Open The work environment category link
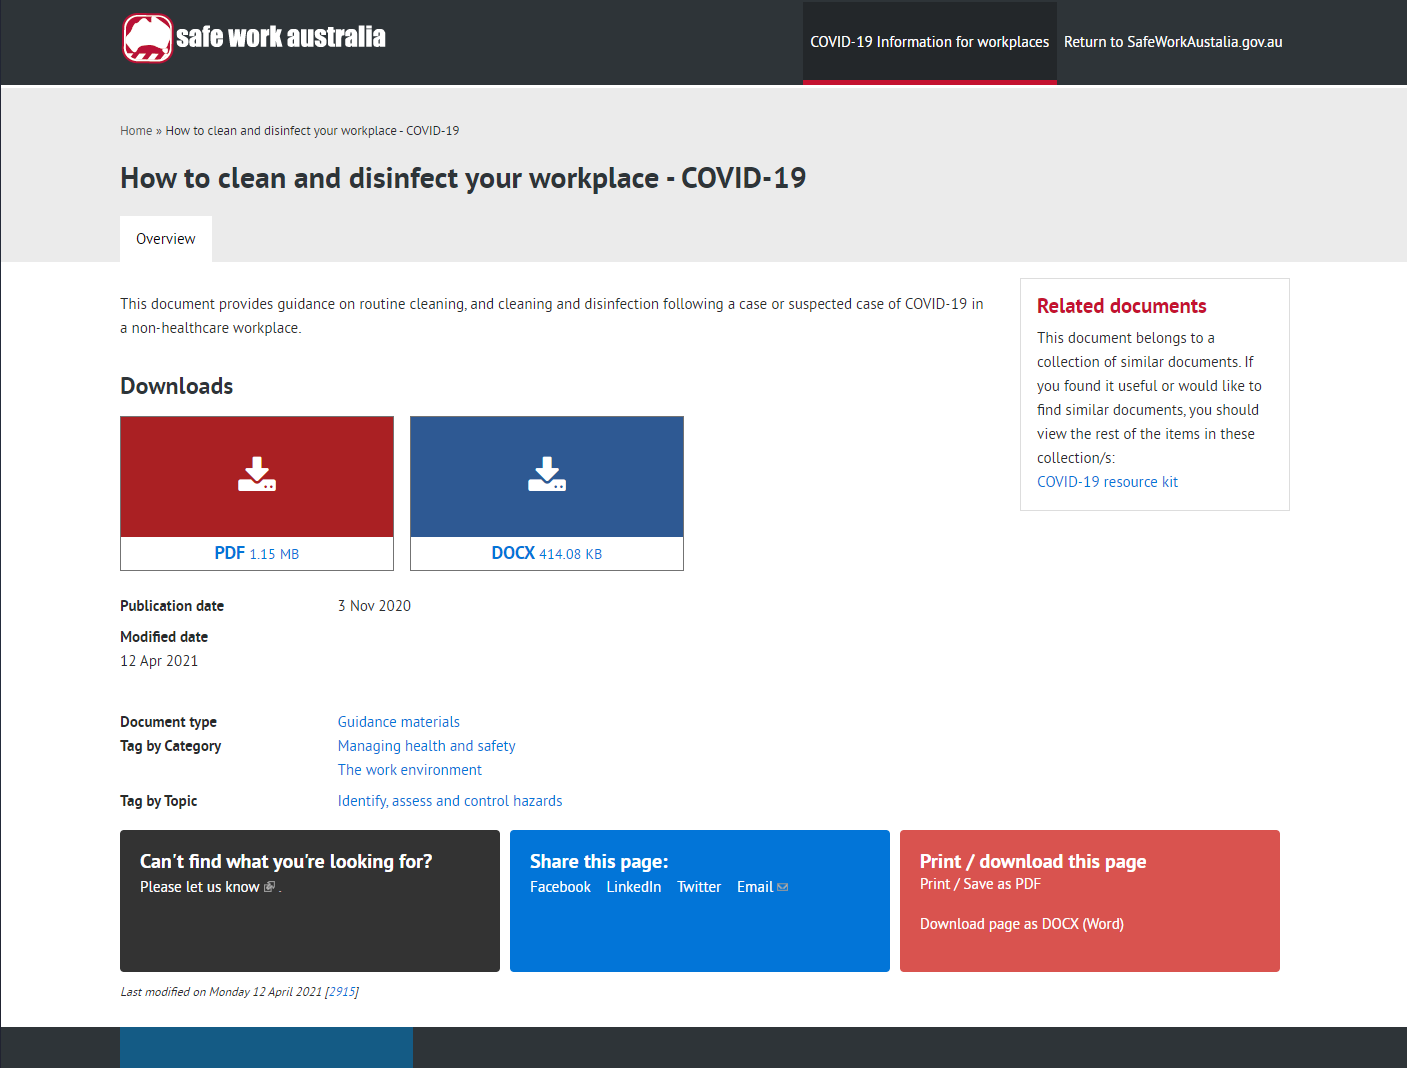Screen dimensions: 1407x1068 pyautogui.click(x=410, y=770)
